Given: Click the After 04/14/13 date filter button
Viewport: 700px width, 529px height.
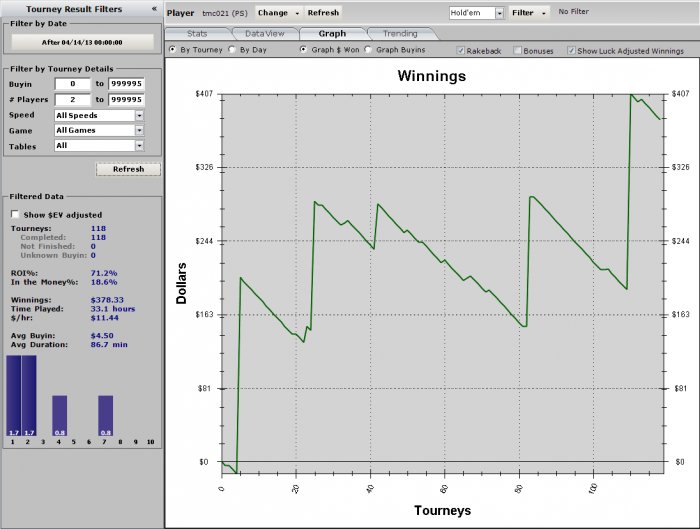Looking at the screenshot, I should (x=81, y=43).
